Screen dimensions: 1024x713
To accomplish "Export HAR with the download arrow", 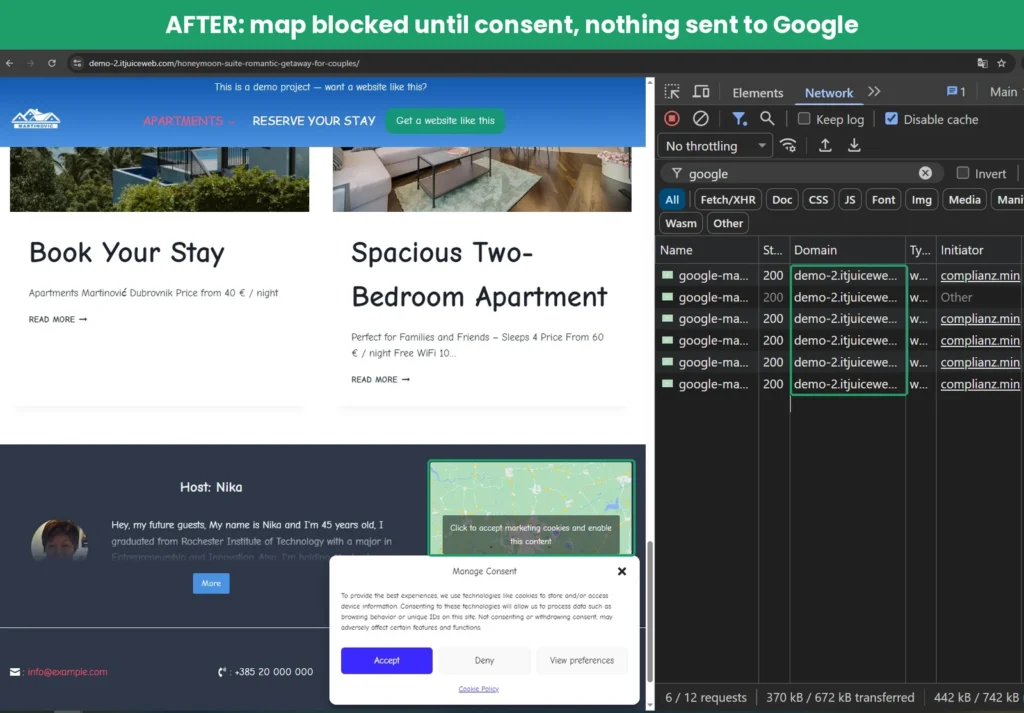I will tap(854, 146).
